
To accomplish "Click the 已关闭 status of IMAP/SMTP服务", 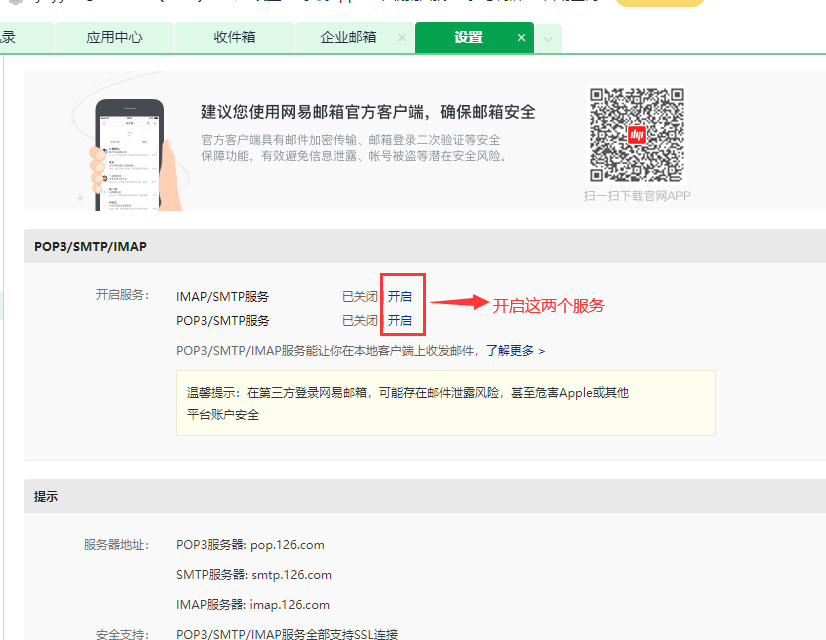I will point(360,297).
